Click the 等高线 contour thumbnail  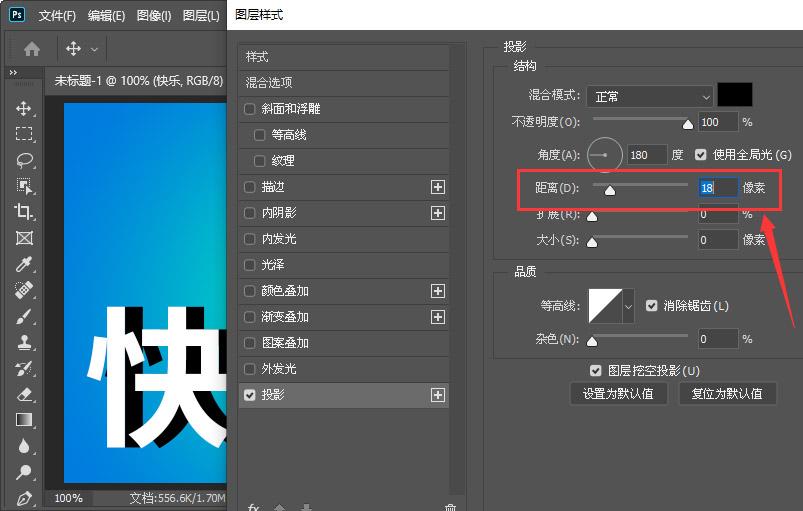point(605,306)
